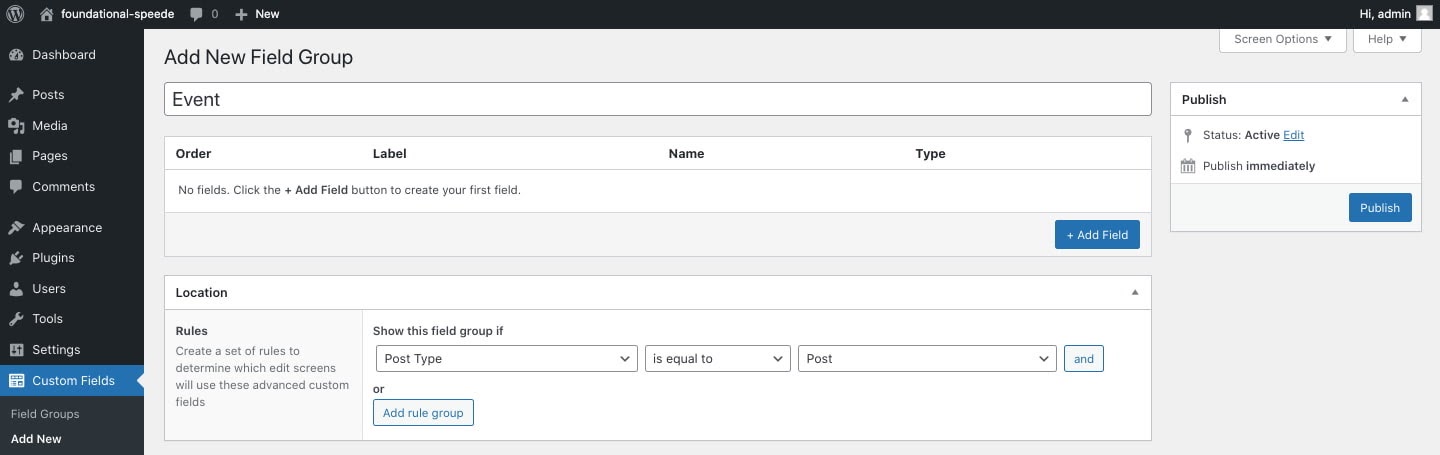Expand the Screen Options panel

1282,39
